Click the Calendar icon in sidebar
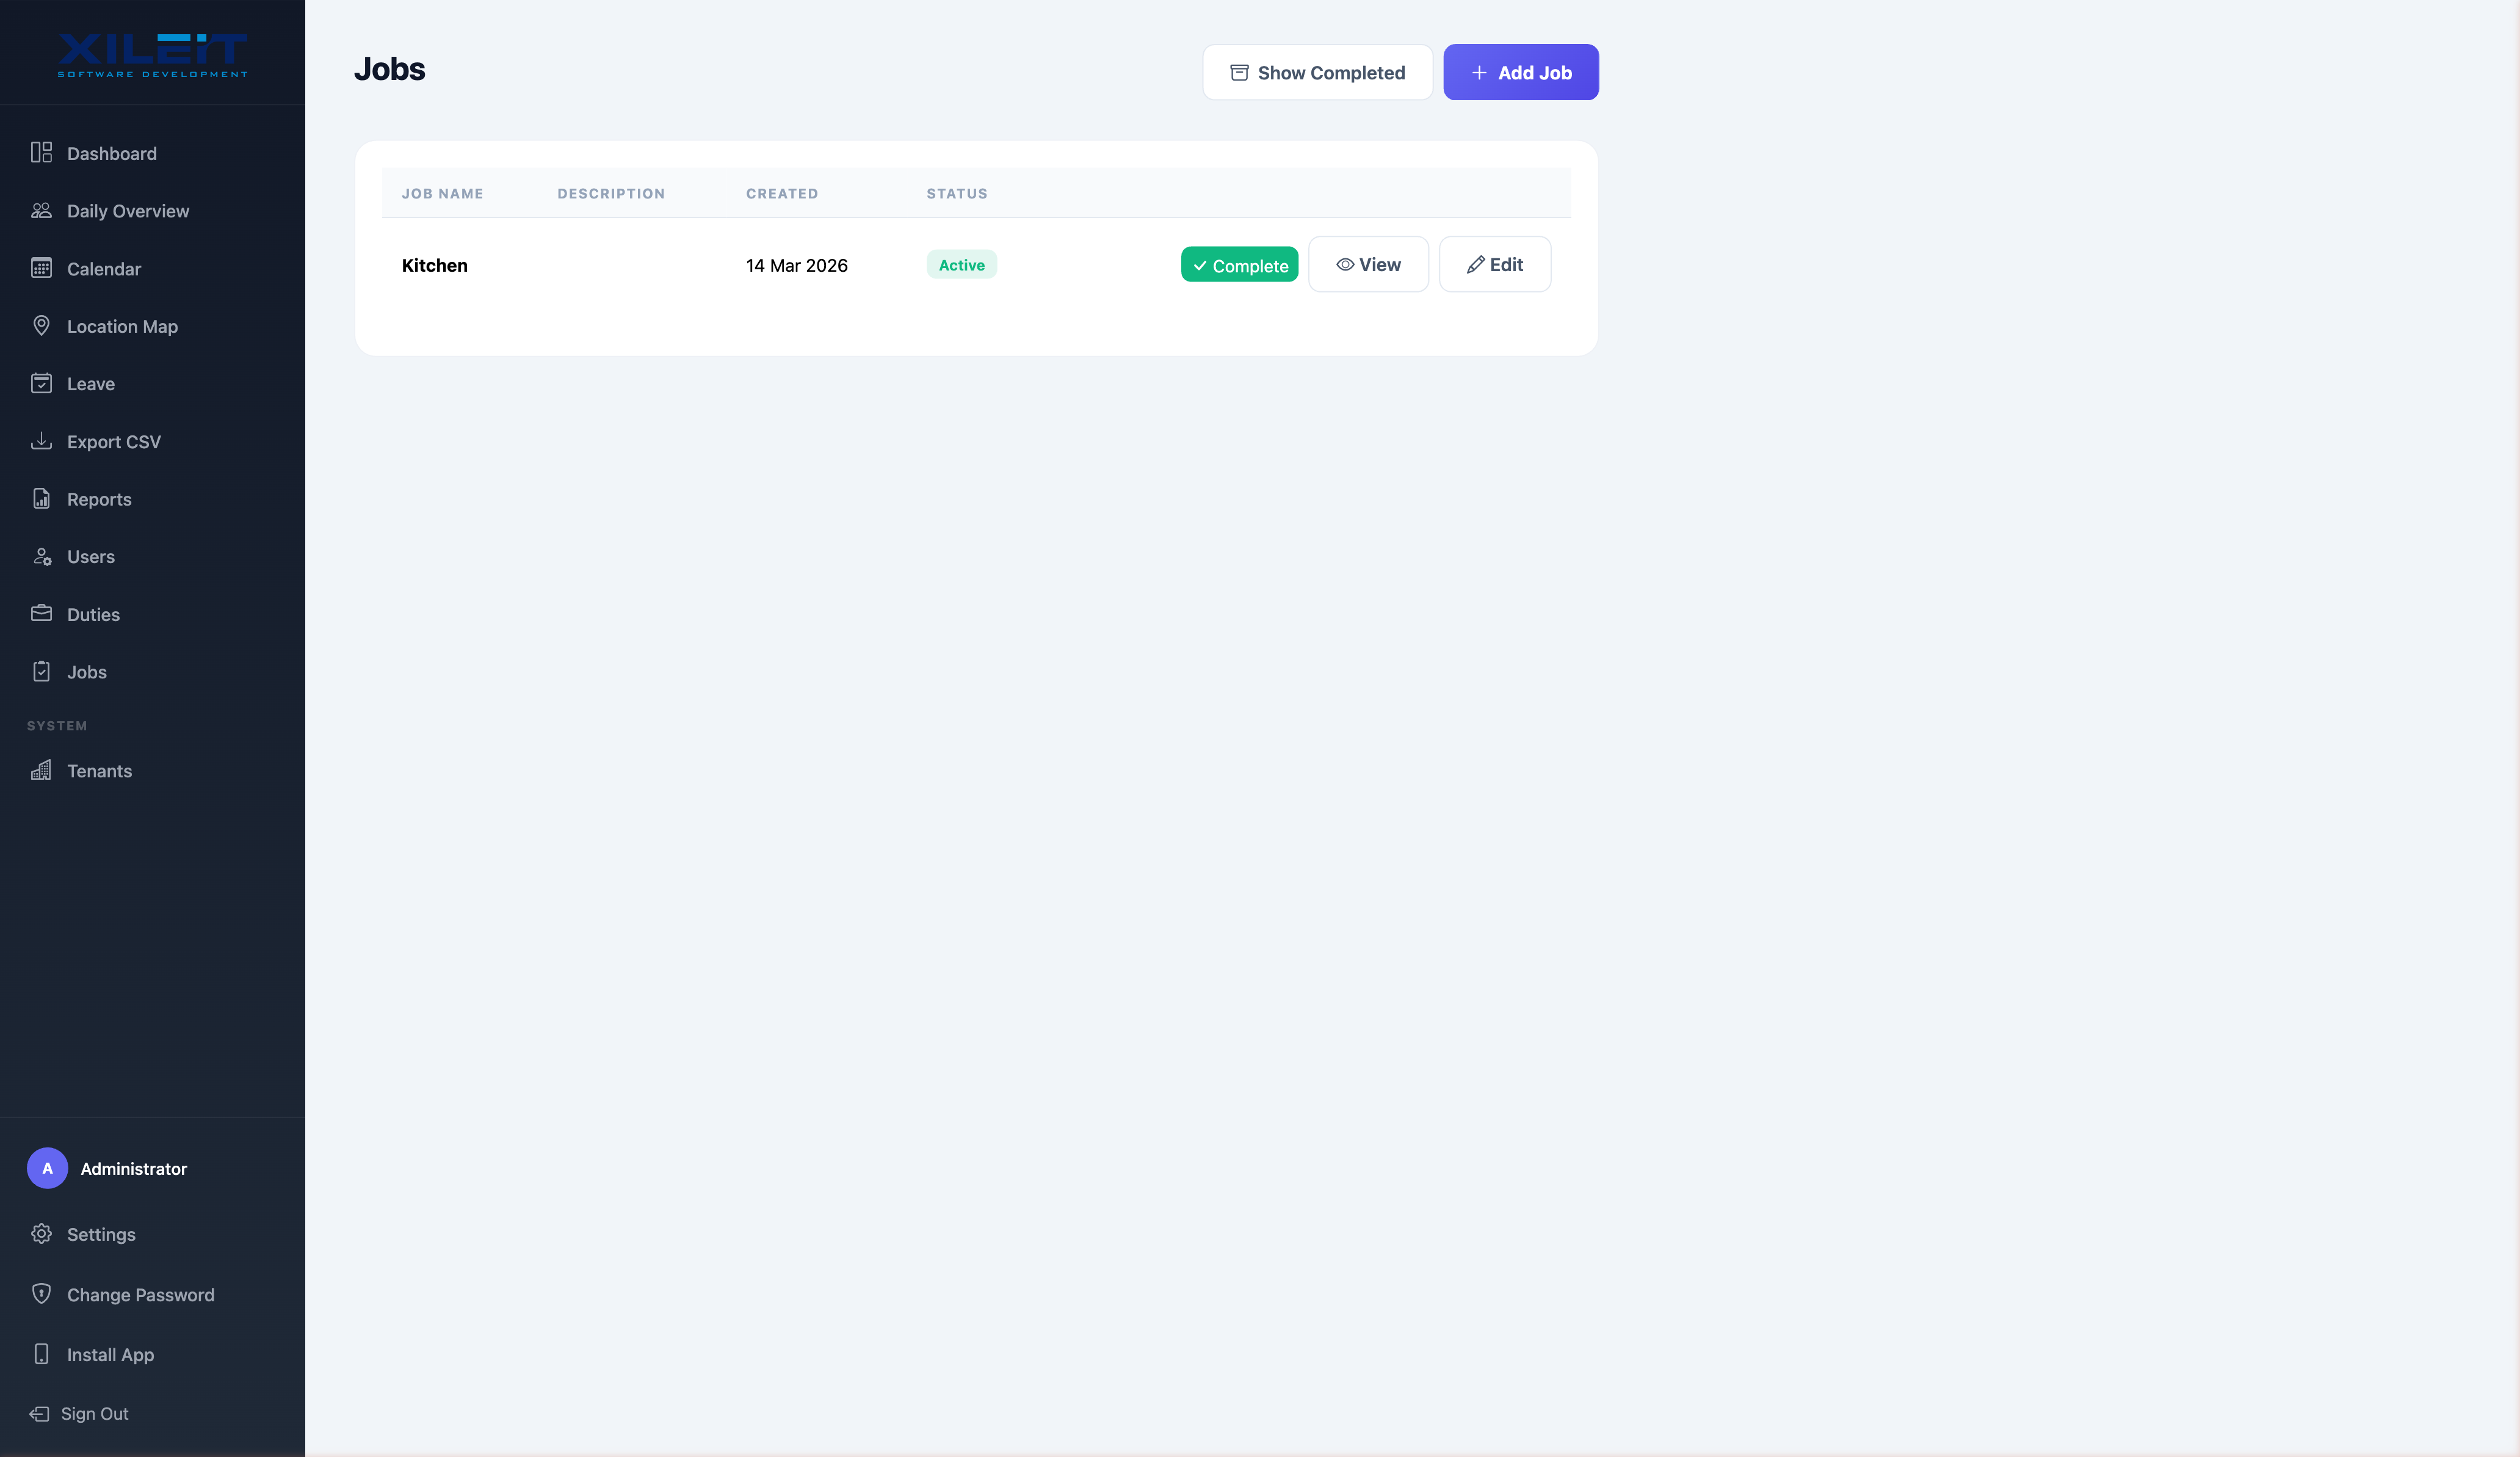The height and width of the screenshot is (1457, 2520). pos(41,268)
